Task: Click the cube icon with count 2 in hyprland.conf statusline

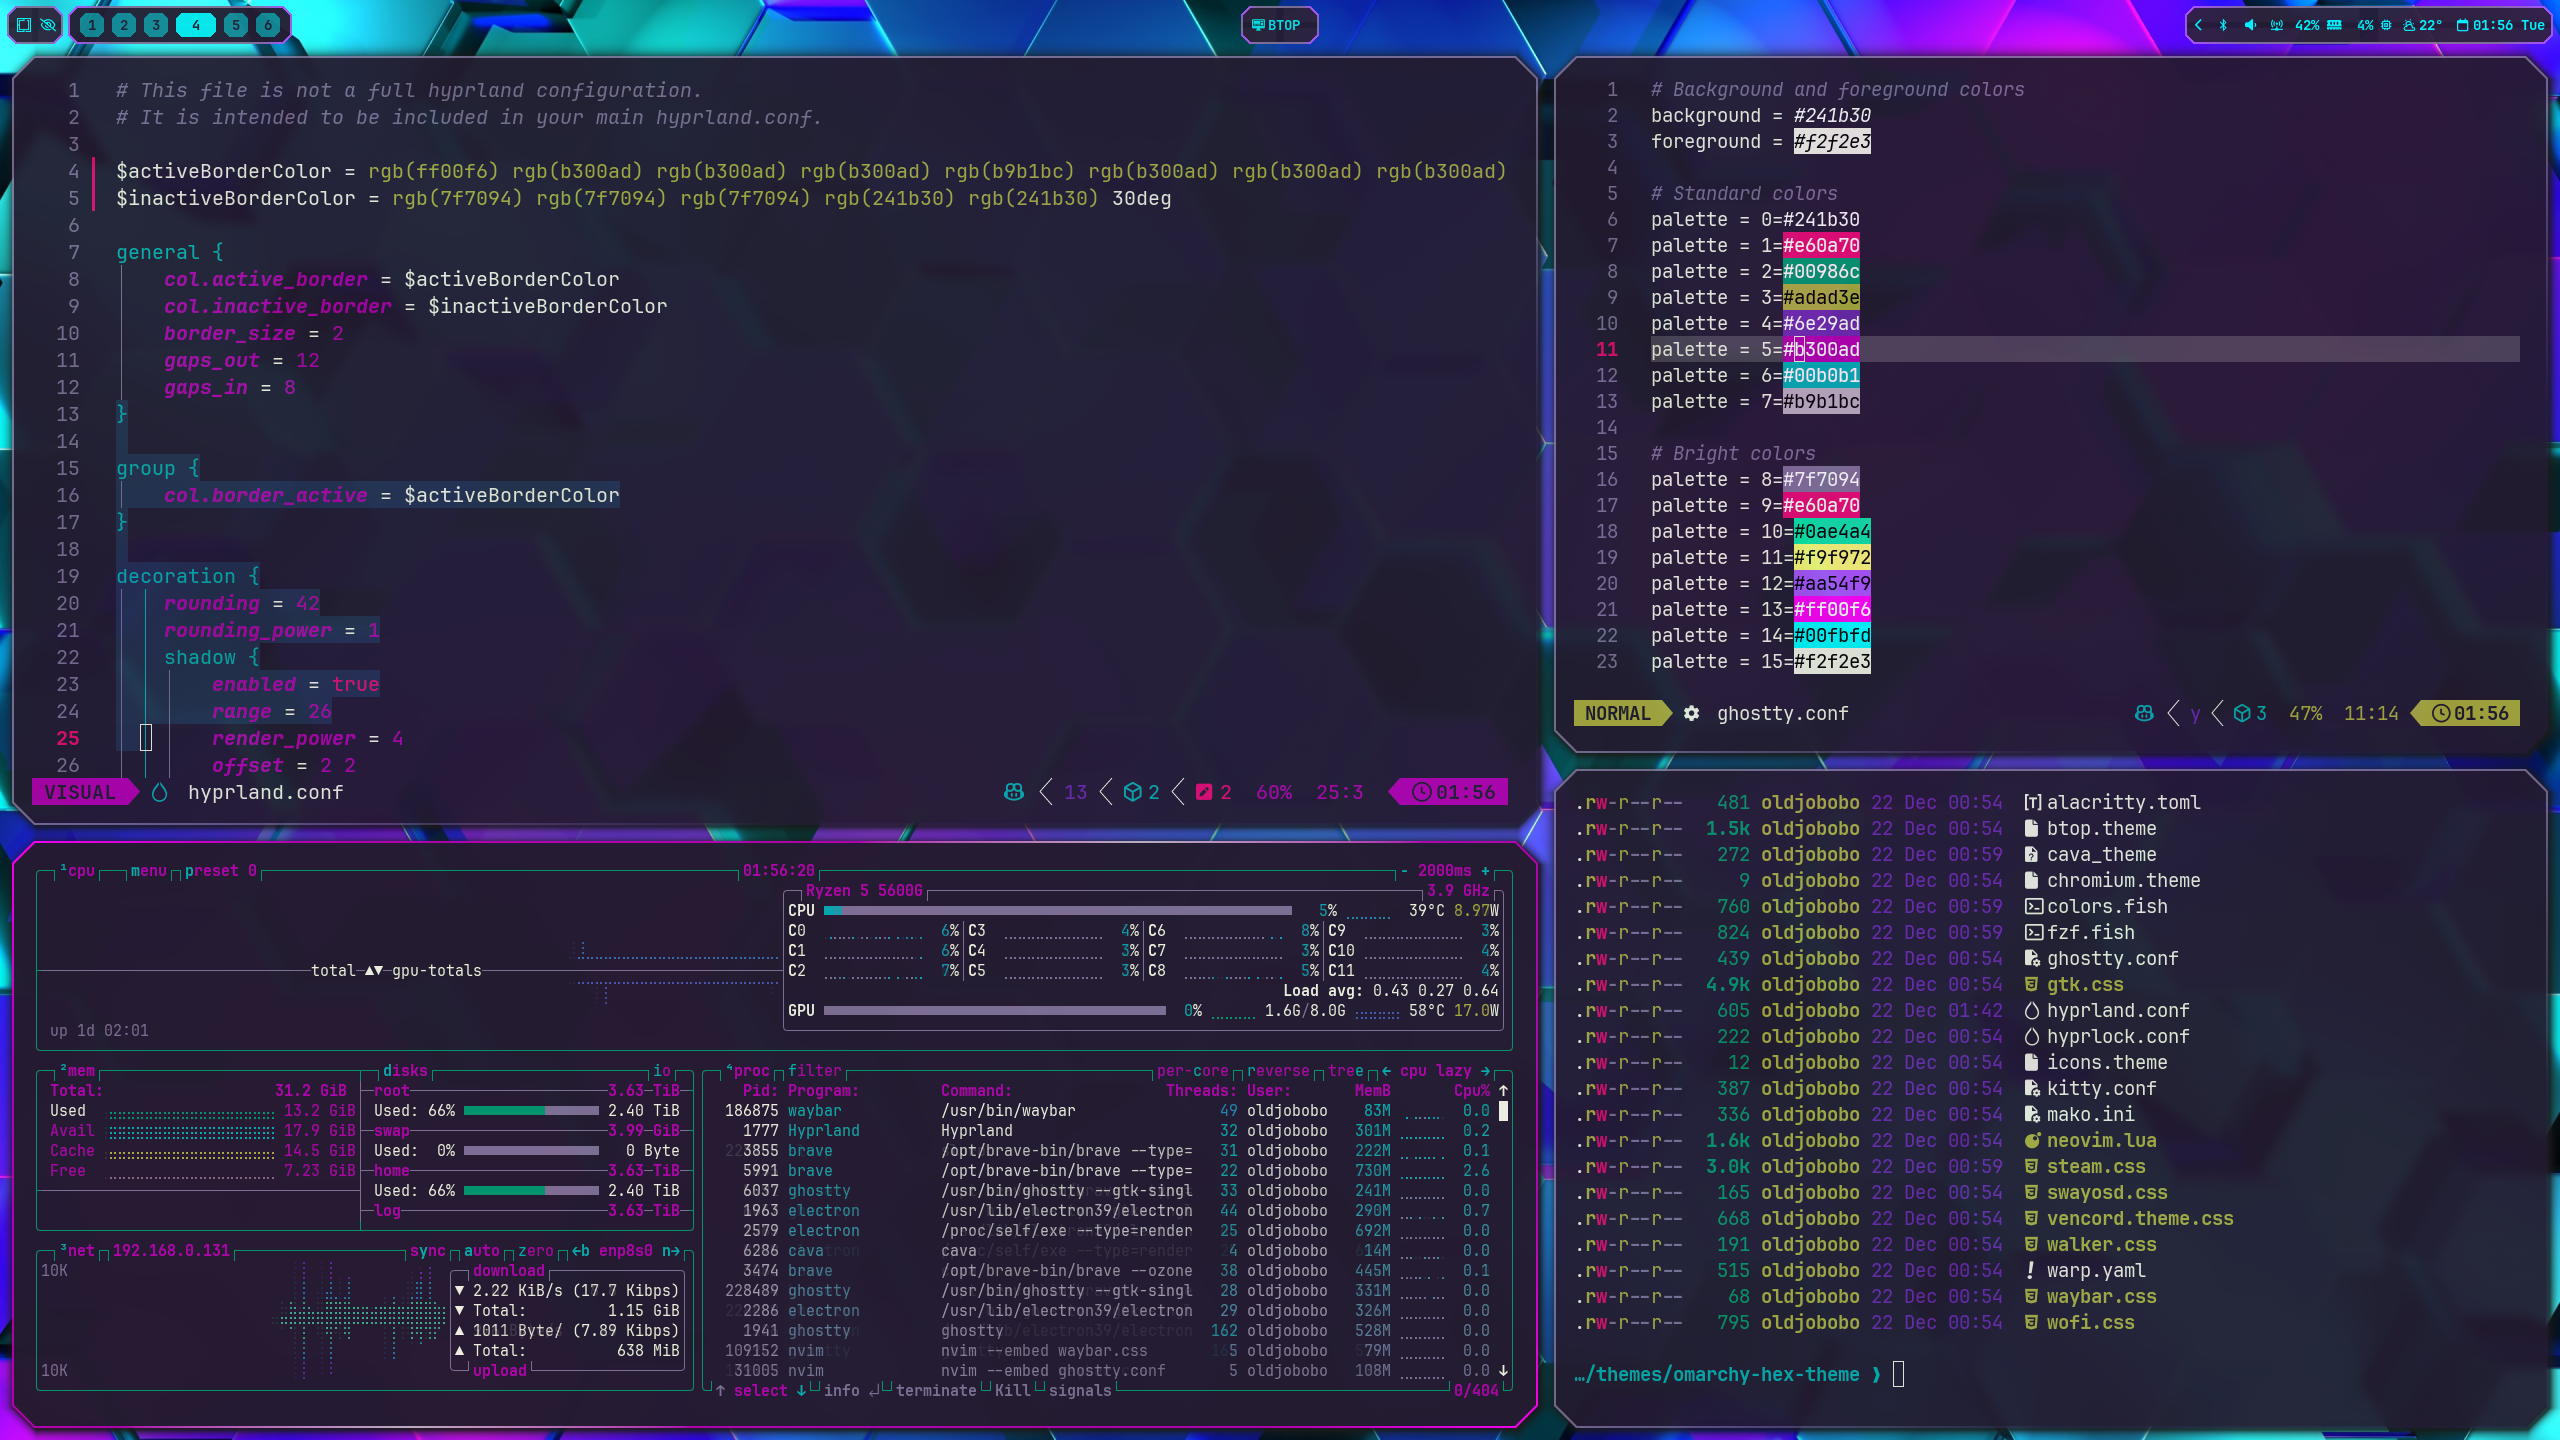Action: pos(1132,793)
